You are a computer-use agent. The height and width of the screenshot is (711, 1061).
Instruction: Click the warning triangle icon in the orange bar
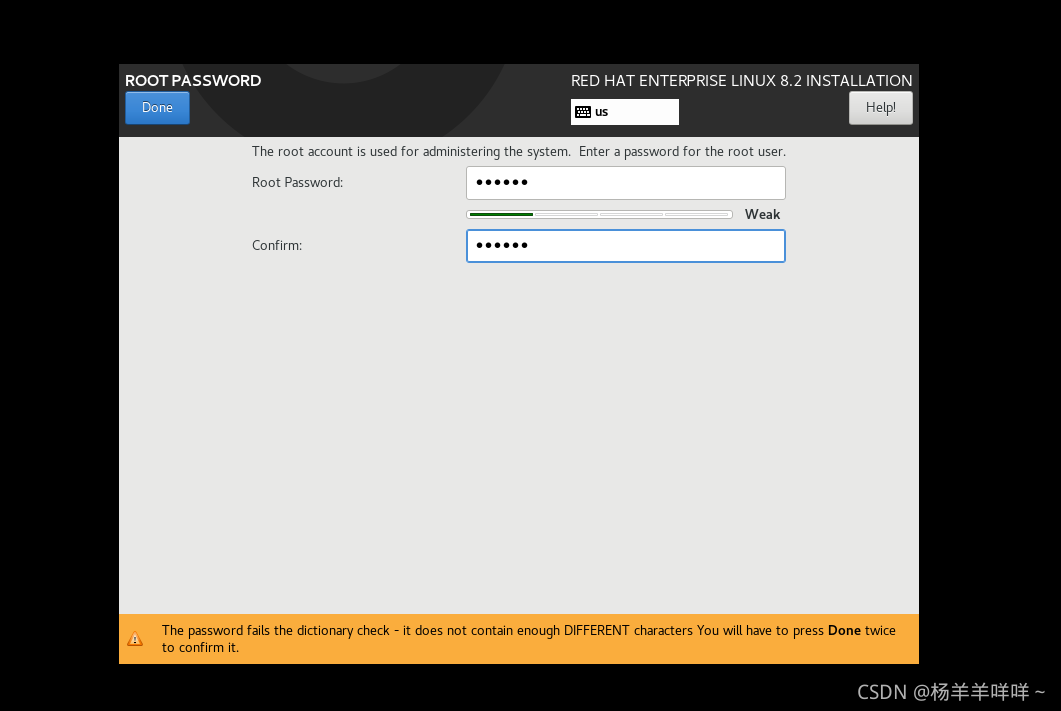click(x=135, y=639)
